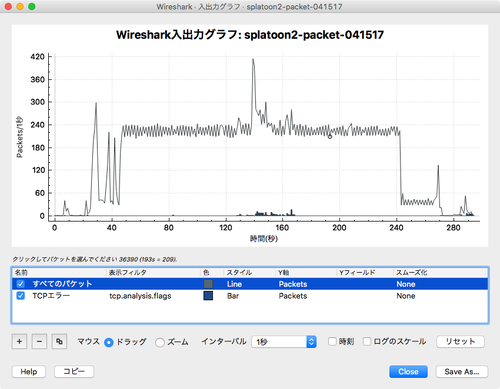Click the 名前 column header
This screenshot has width=500, height=389.
pos(59,272)
